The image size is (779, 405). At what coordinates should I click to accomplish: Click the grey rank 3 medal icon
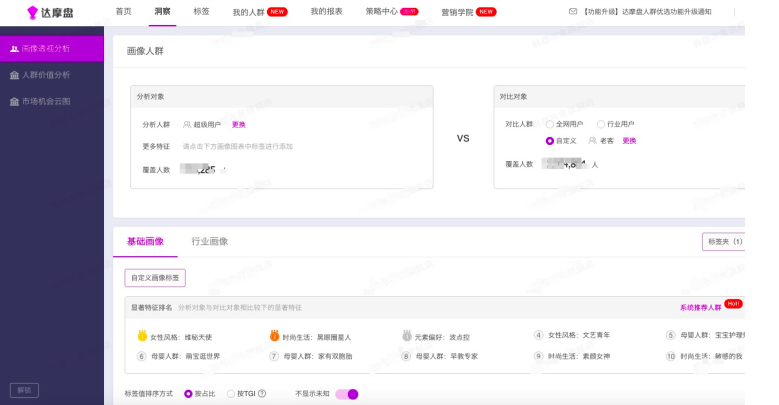407,336
